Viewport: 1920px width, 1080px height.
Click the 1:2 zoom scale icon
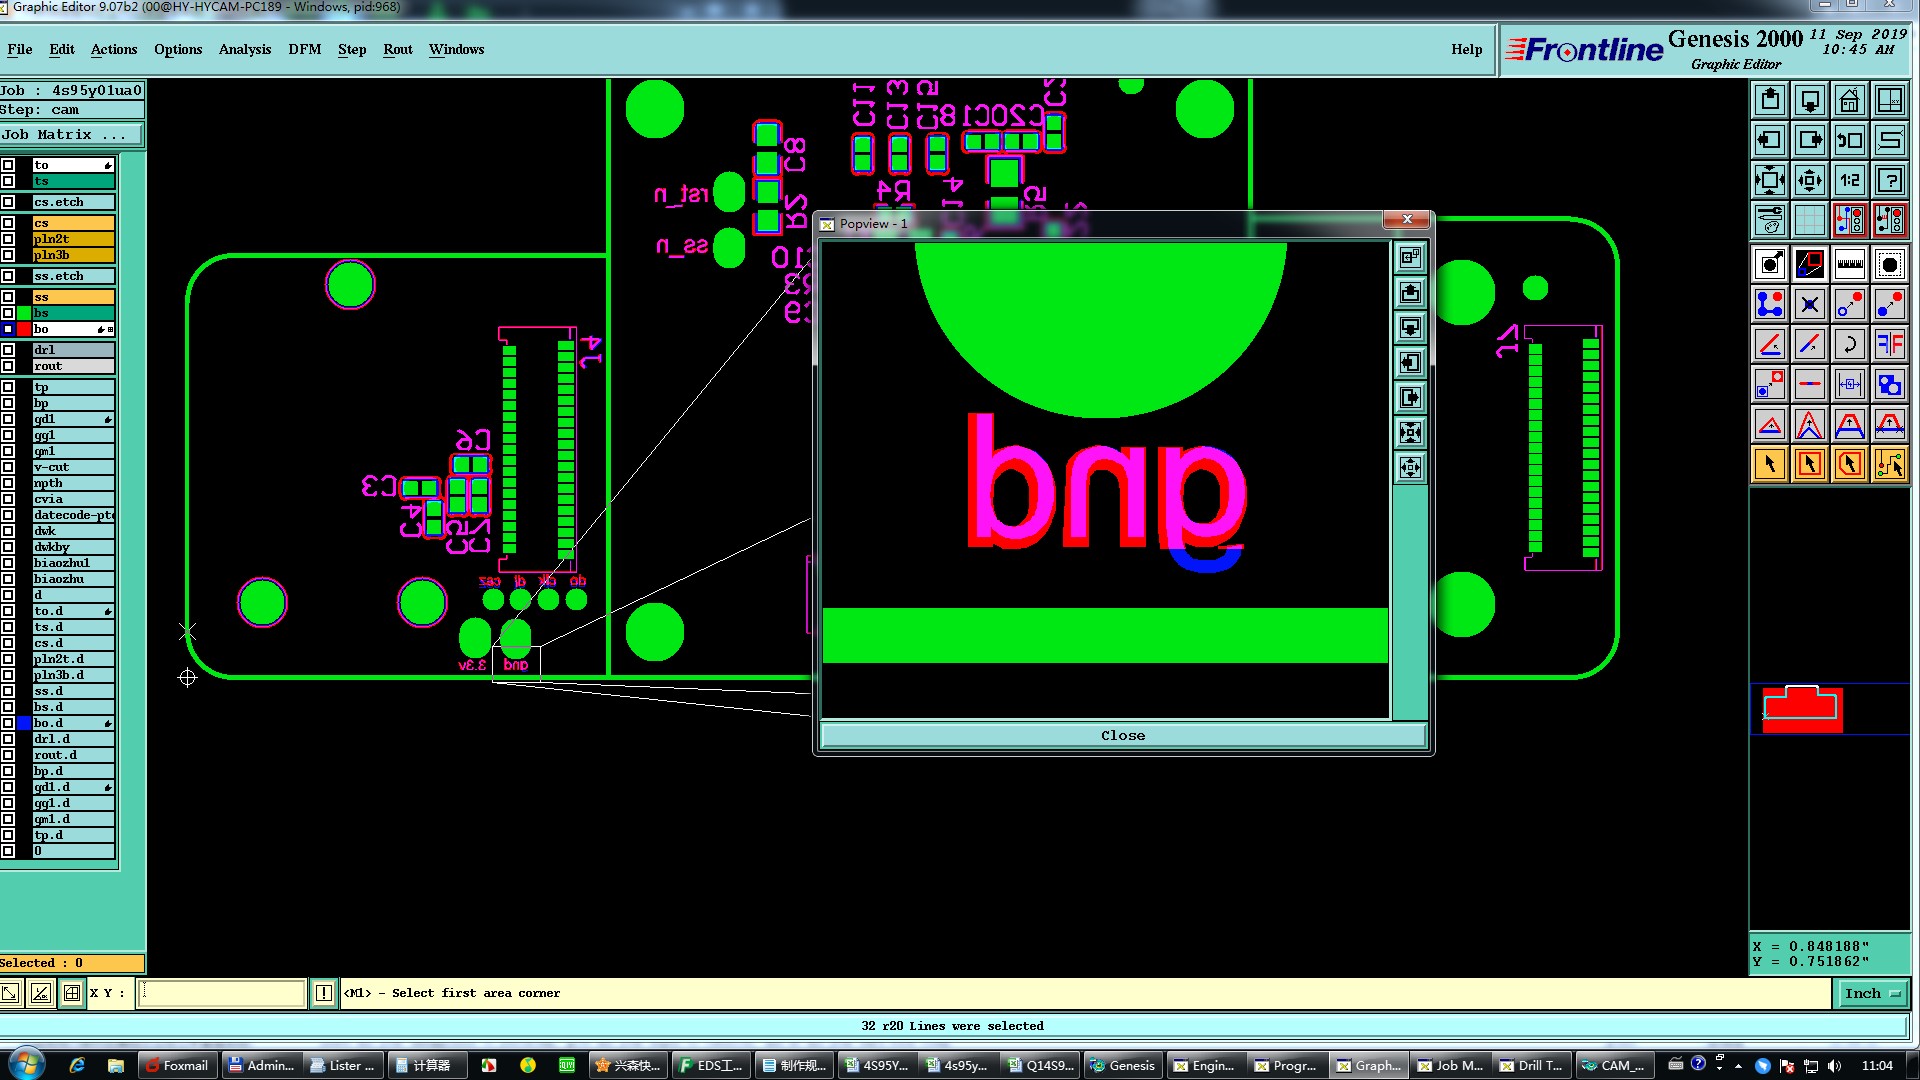[x=1849, y=180]
